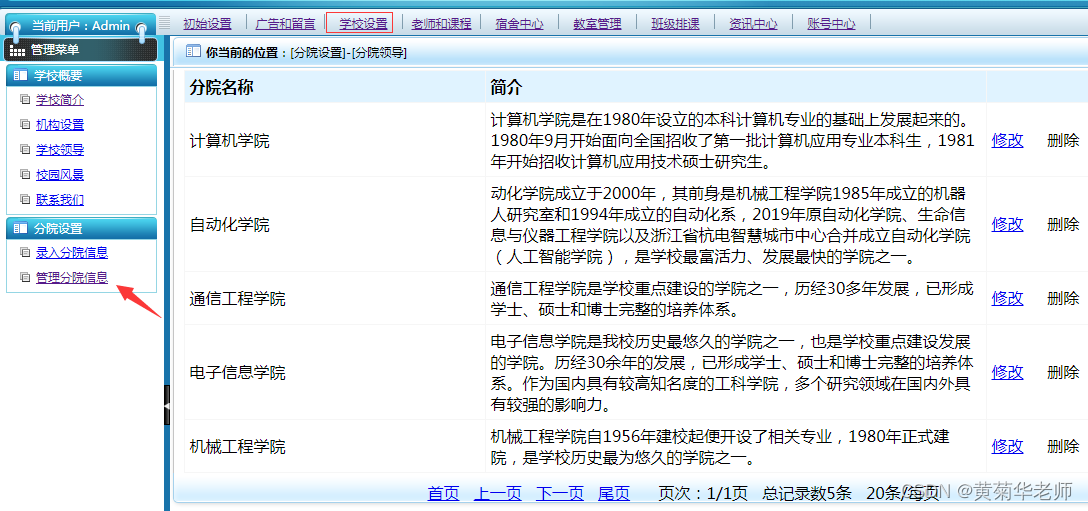Open the 学校设置 top menu
This screenshot has height=511, width=1088.
[362, 24]
